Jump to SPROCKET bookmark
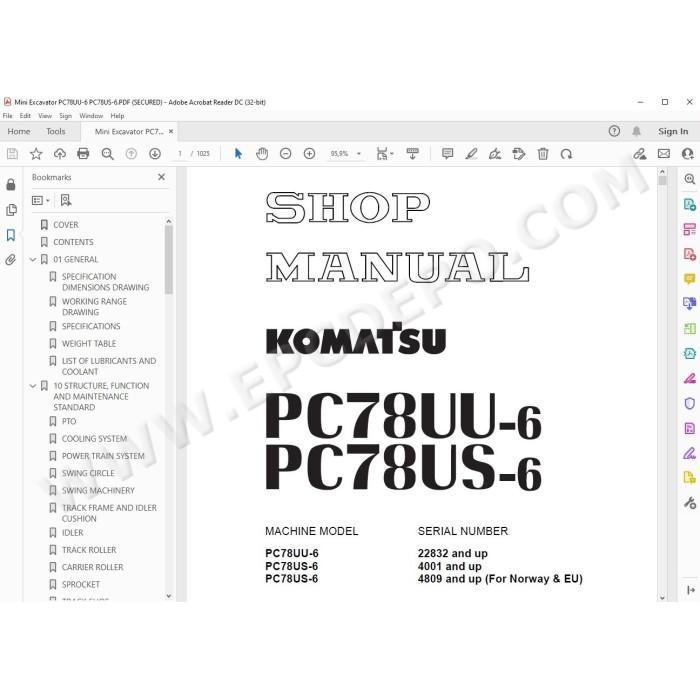 (x=80, y=584)
